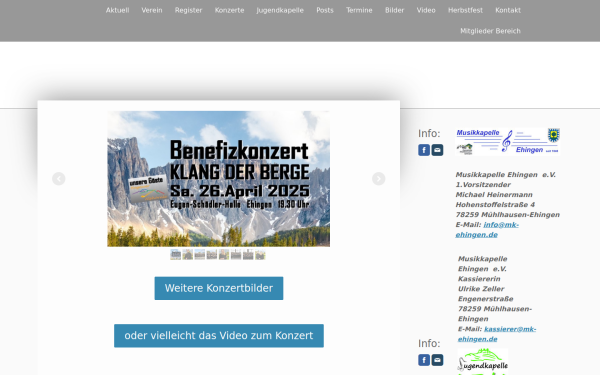Open the kassierer@mk-ehingen.de email link
Screen dimensions: 600x375
497,334
